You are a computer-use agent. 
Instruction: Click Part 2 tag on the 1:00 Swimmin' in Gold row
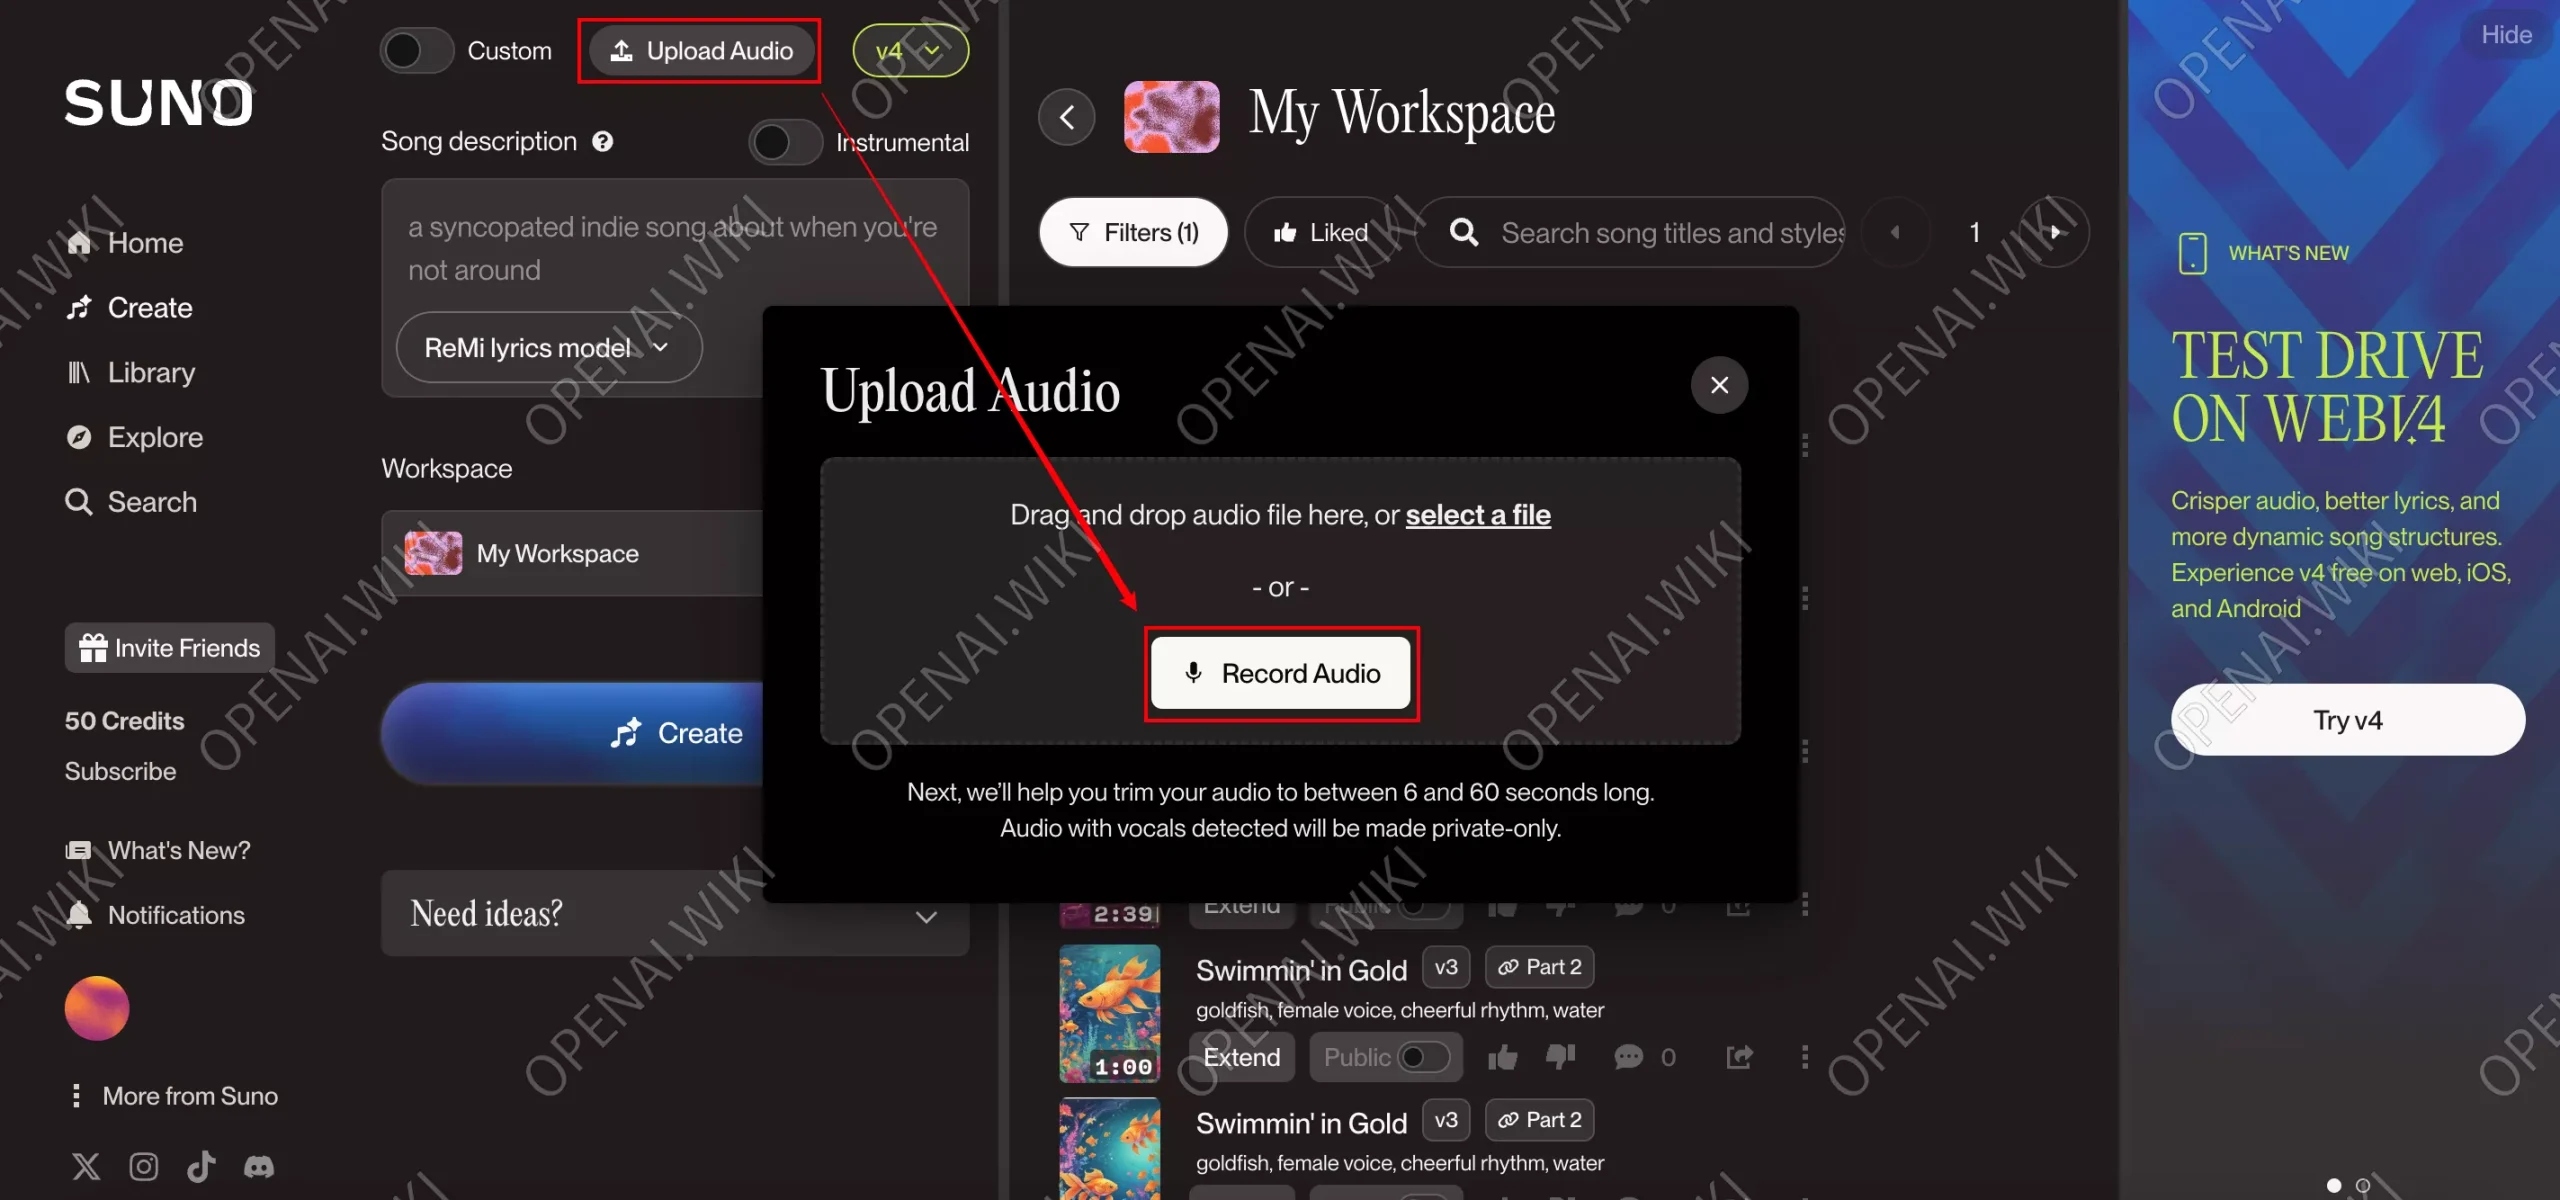(x=1539, y=967)
